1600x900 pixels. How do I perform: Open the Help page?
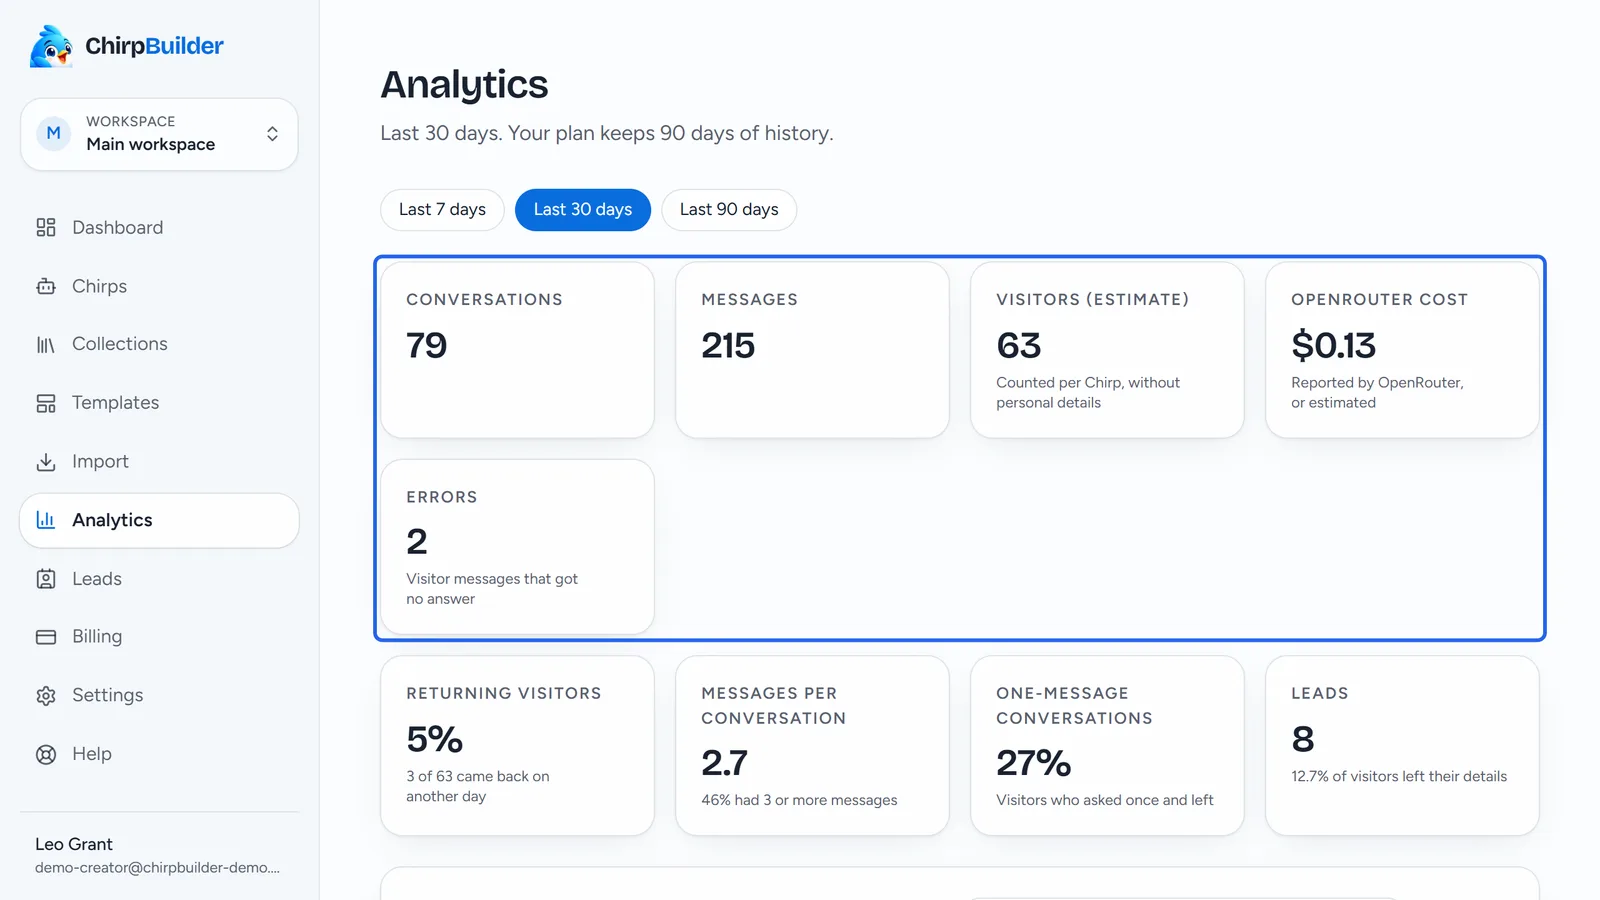coord(159,754)
